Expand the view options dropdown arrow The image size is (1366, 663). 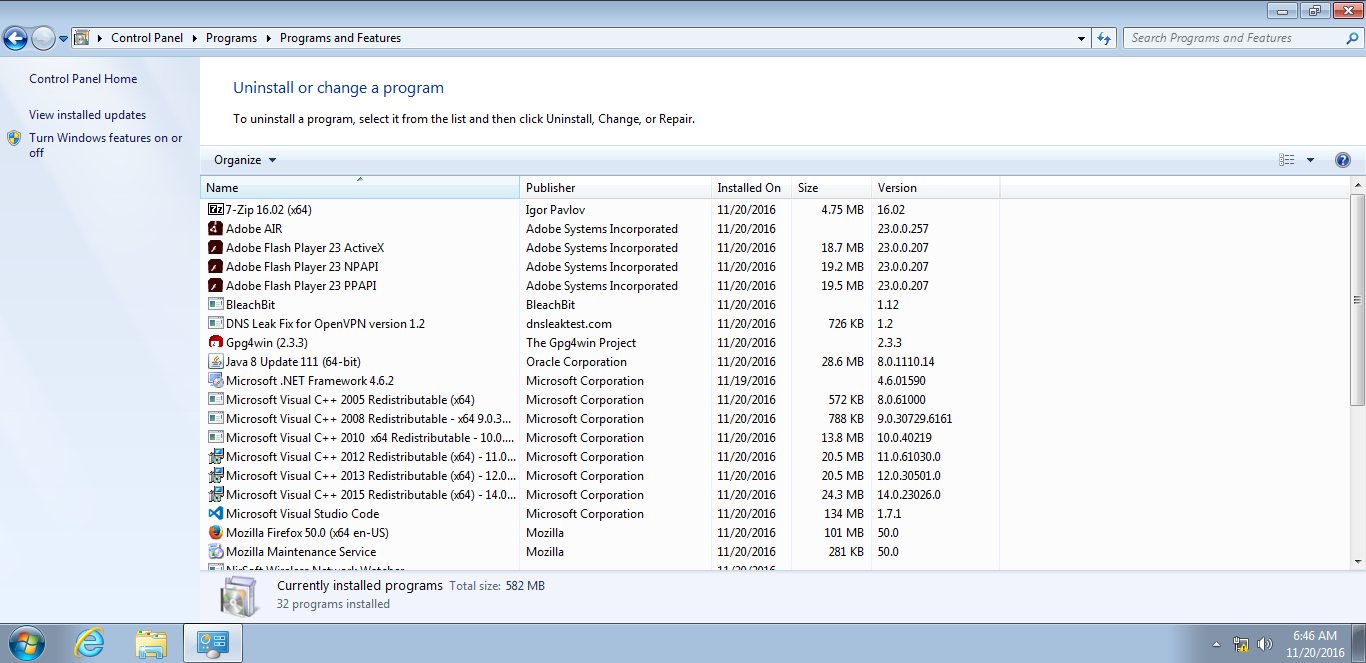coord(1310,160)
